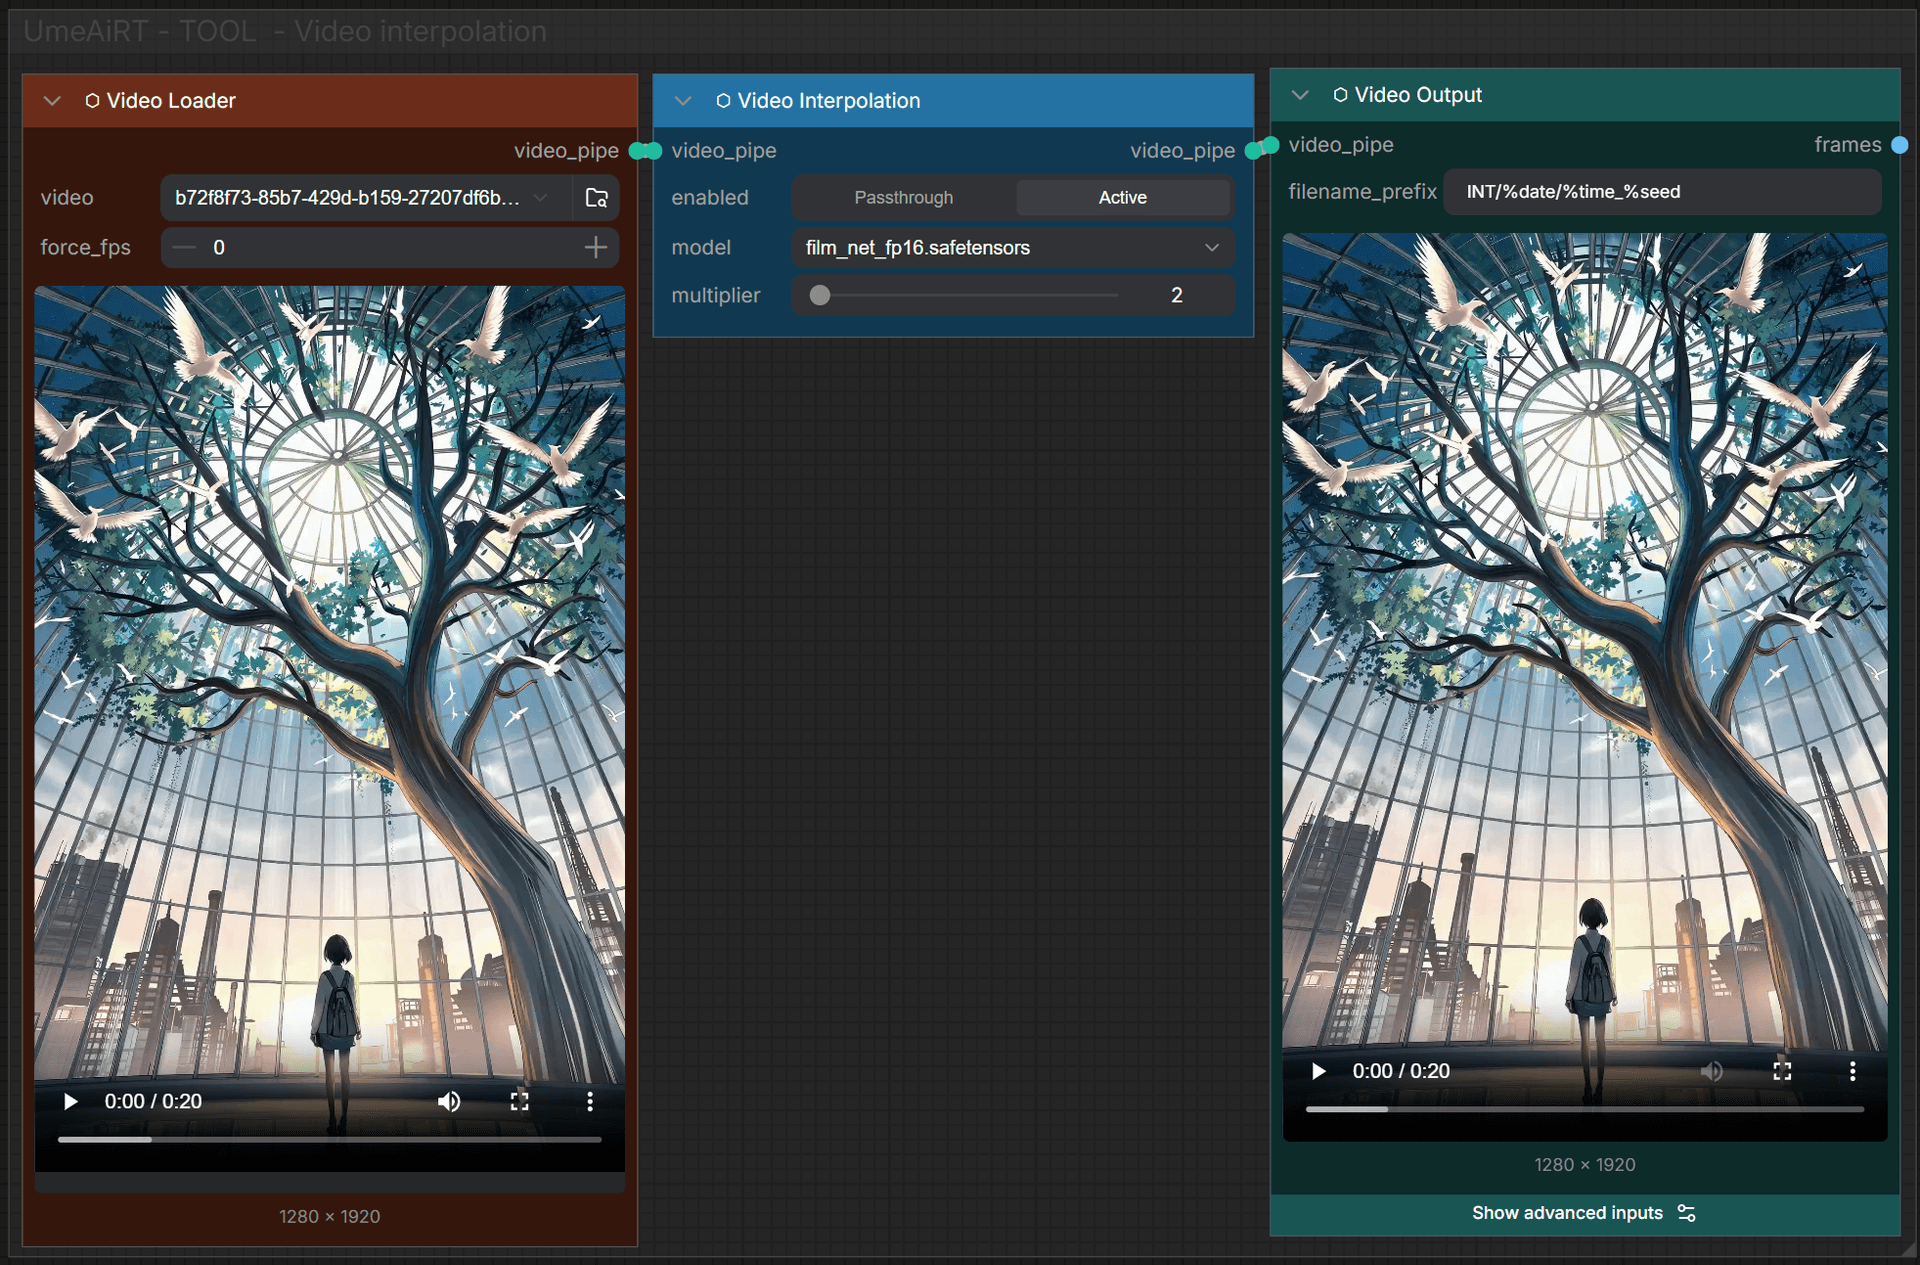
Task: Click the filename_prefix input field
Action: tap(1662, 192)
